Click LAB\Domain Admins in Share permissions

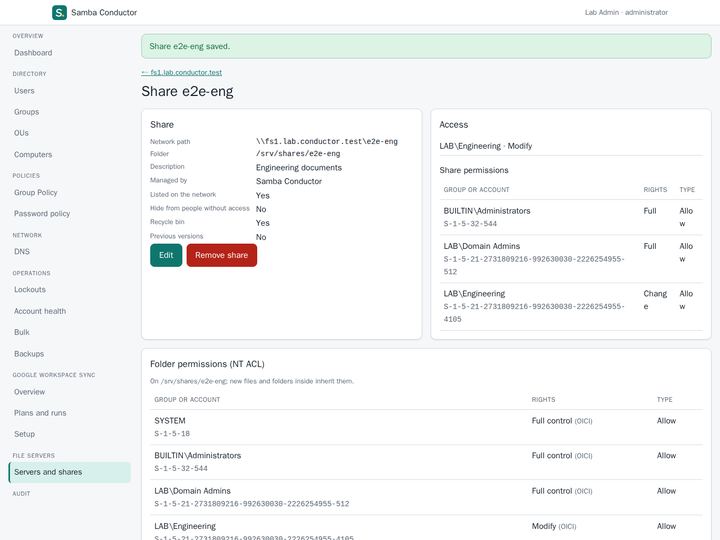[x=482, y=247]
